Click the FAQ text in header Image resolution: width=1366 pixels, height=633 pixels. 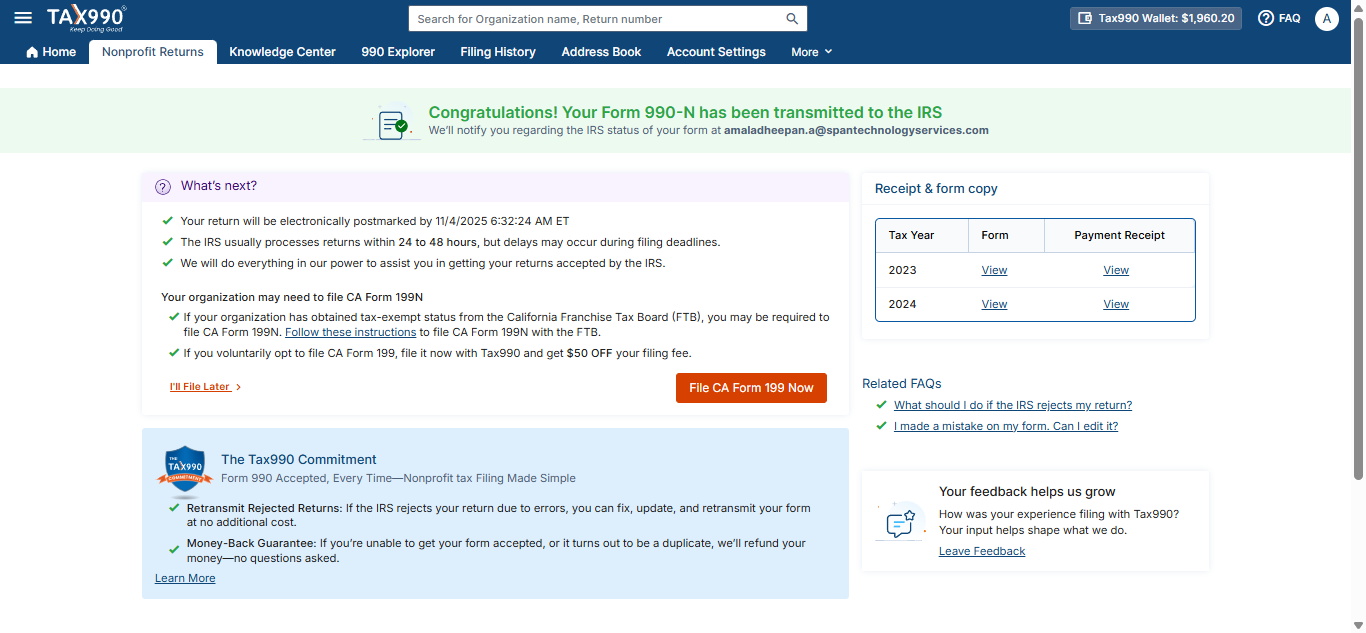1289,18
